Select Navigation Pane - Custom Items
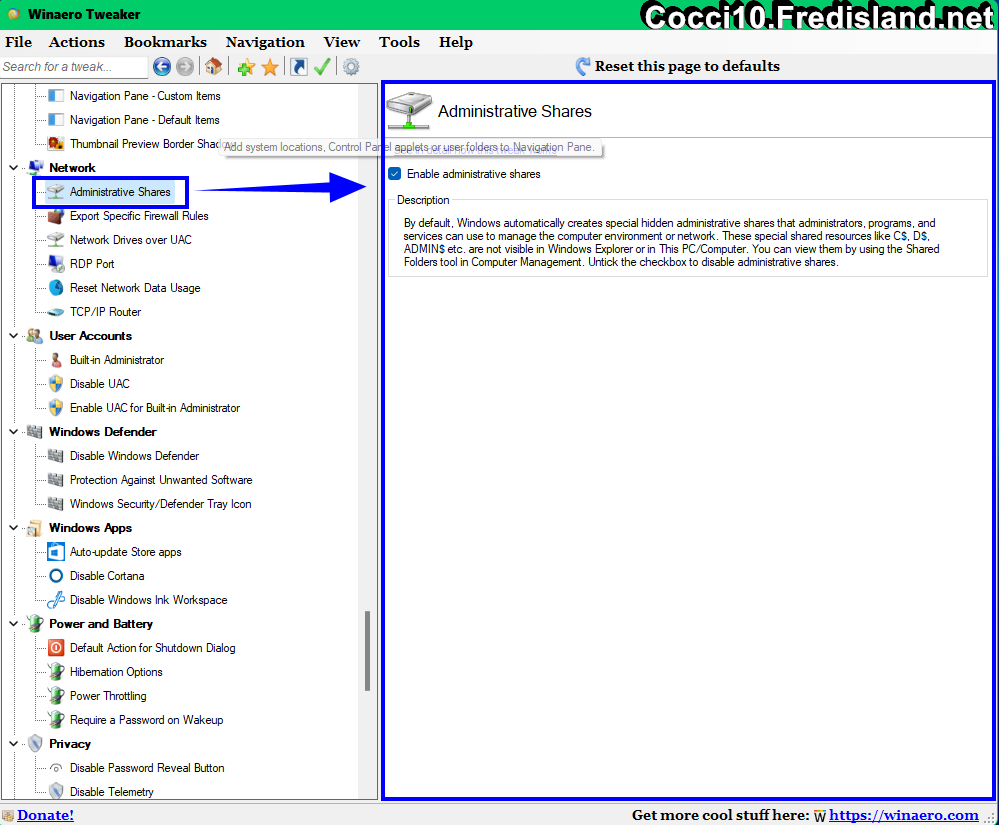The image size is (999, 825). pos(145,96)
